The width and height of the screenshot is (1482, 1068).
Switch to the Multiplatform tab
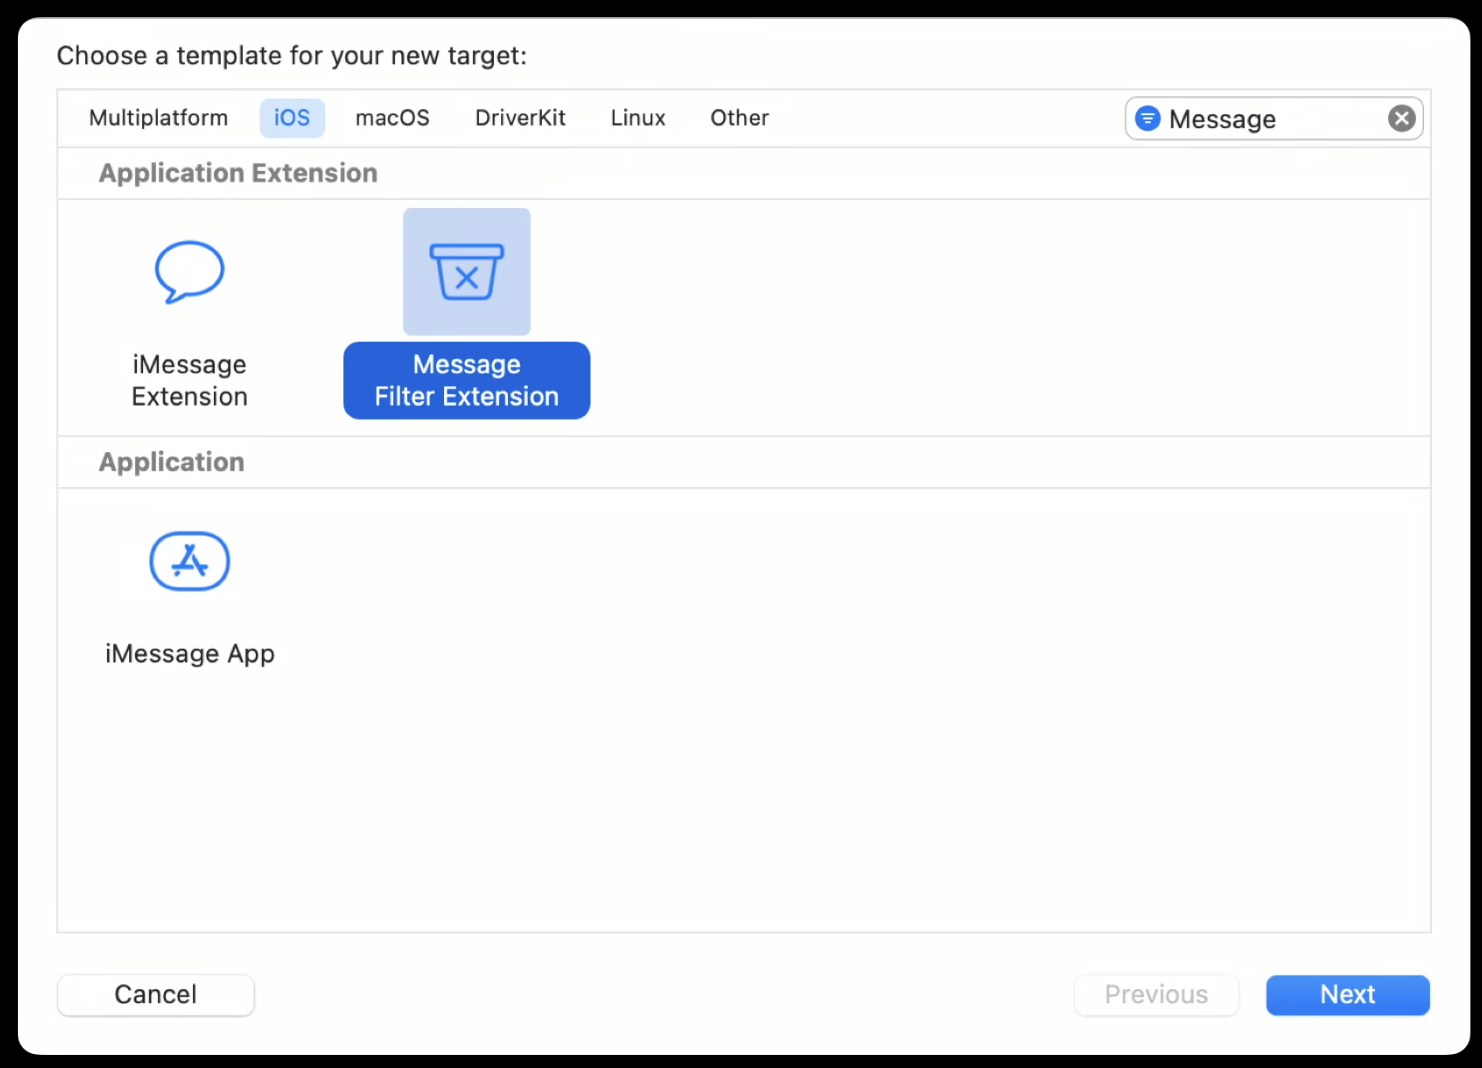tap(158, 118)
